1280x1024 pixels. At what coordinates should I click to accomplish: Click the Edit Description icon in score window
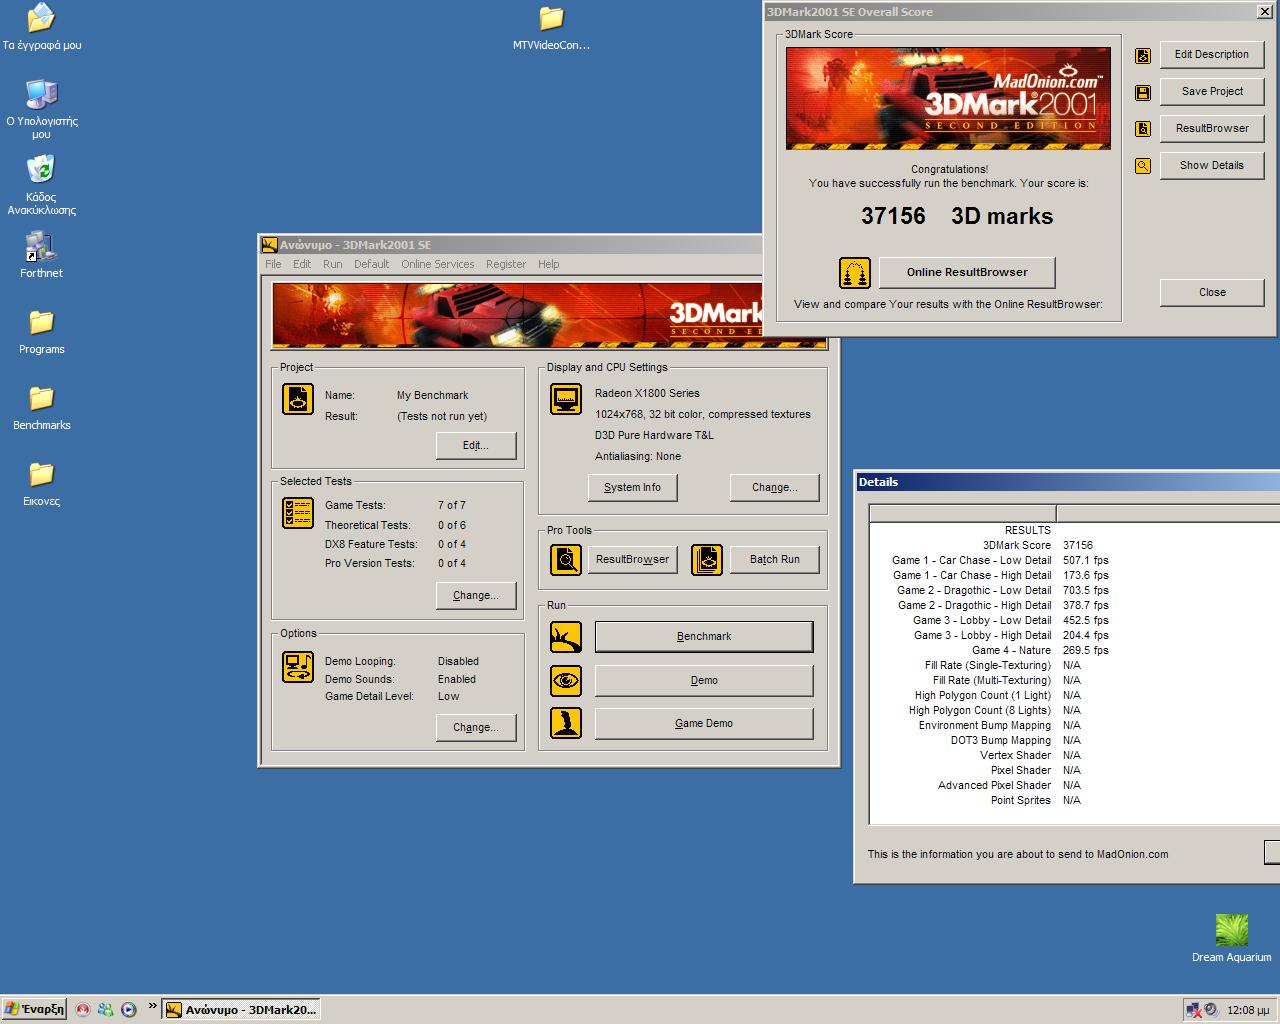pyautogui.click(x=1143, y=56)
